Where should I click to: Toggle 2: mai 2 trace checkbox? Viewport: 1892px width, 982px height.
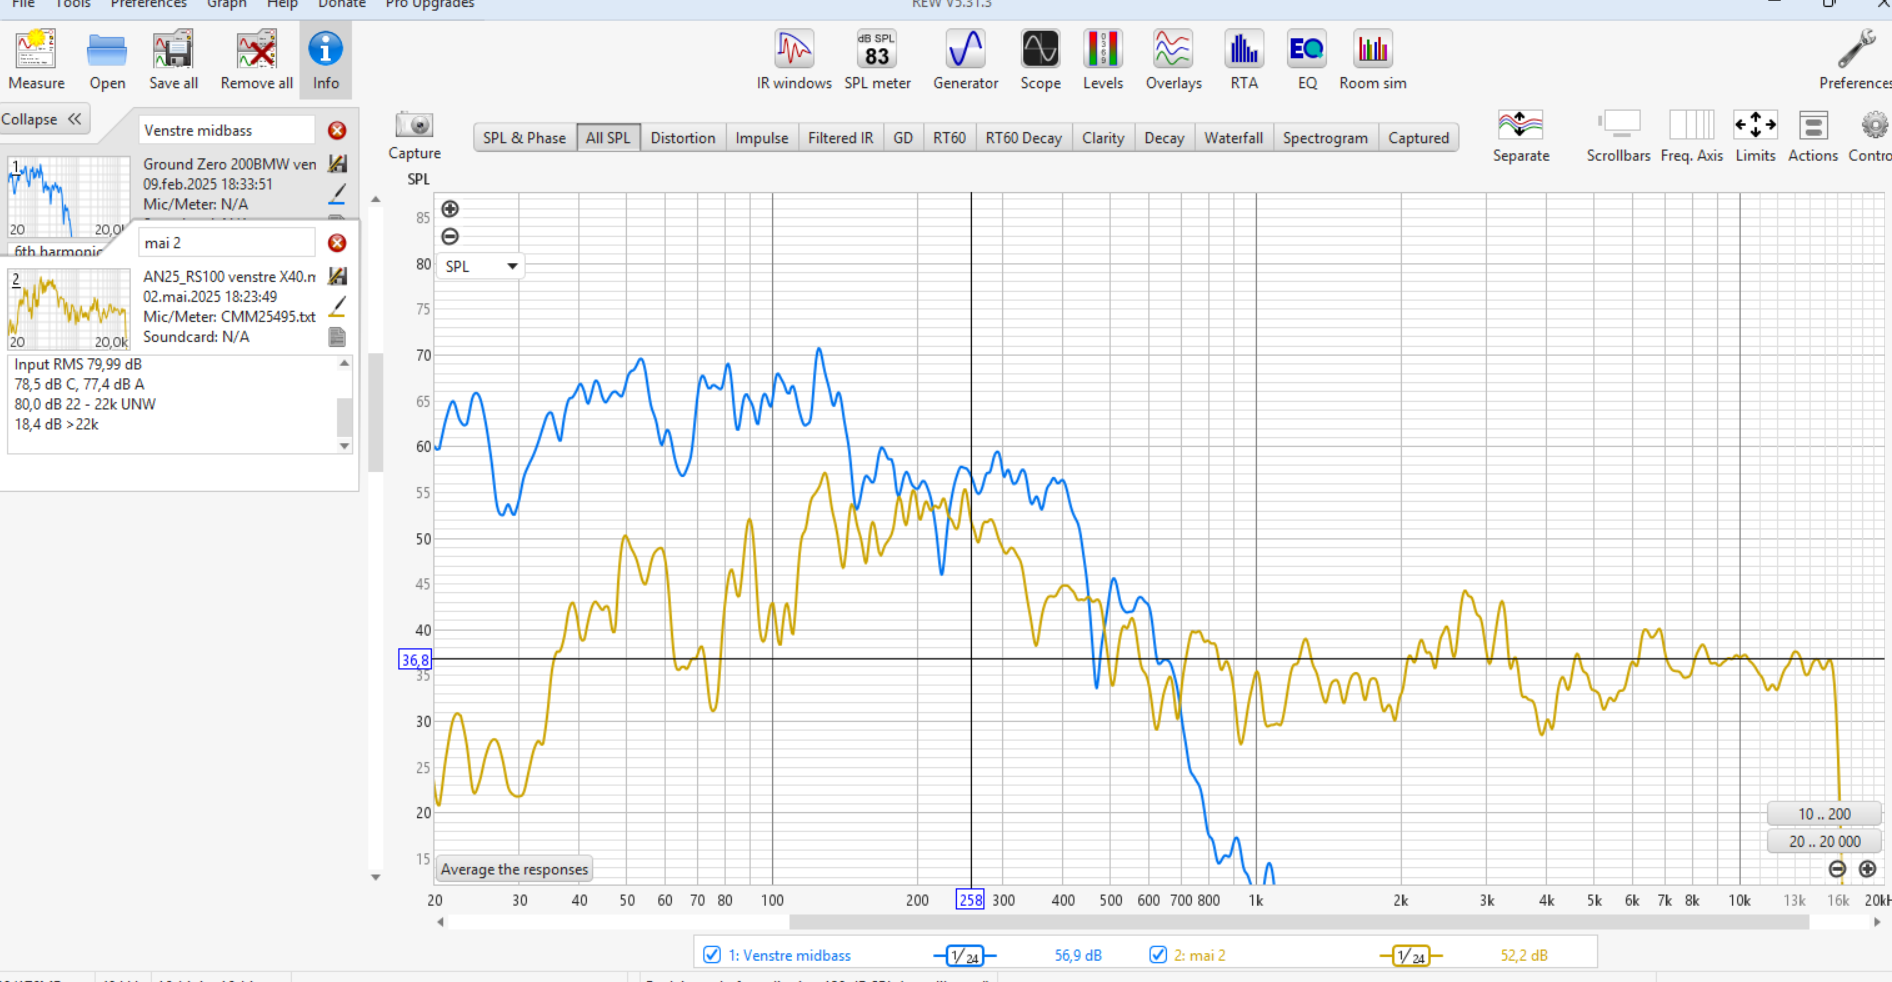click(1158, 955)
